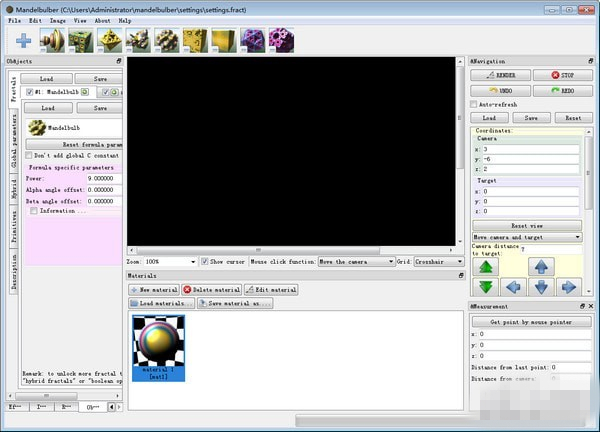Open the Image menu
Screen dimensions: 600x432
point(58,20)
